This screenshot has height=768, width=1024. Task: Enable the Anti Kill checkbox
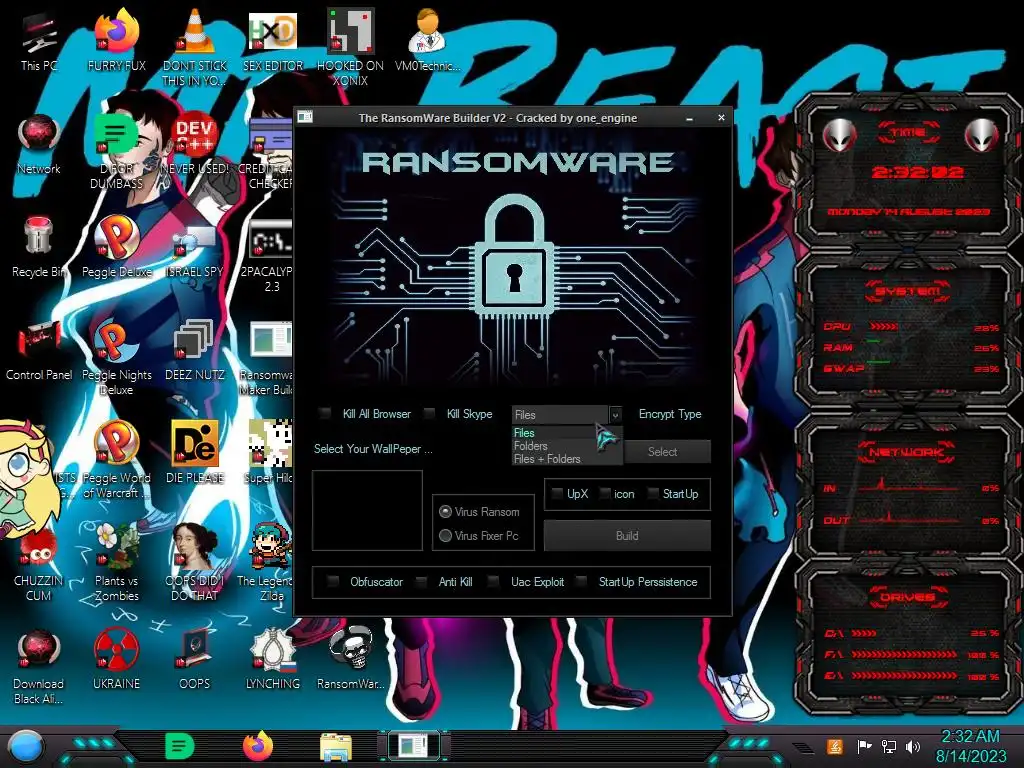click(x=421, y=581)
